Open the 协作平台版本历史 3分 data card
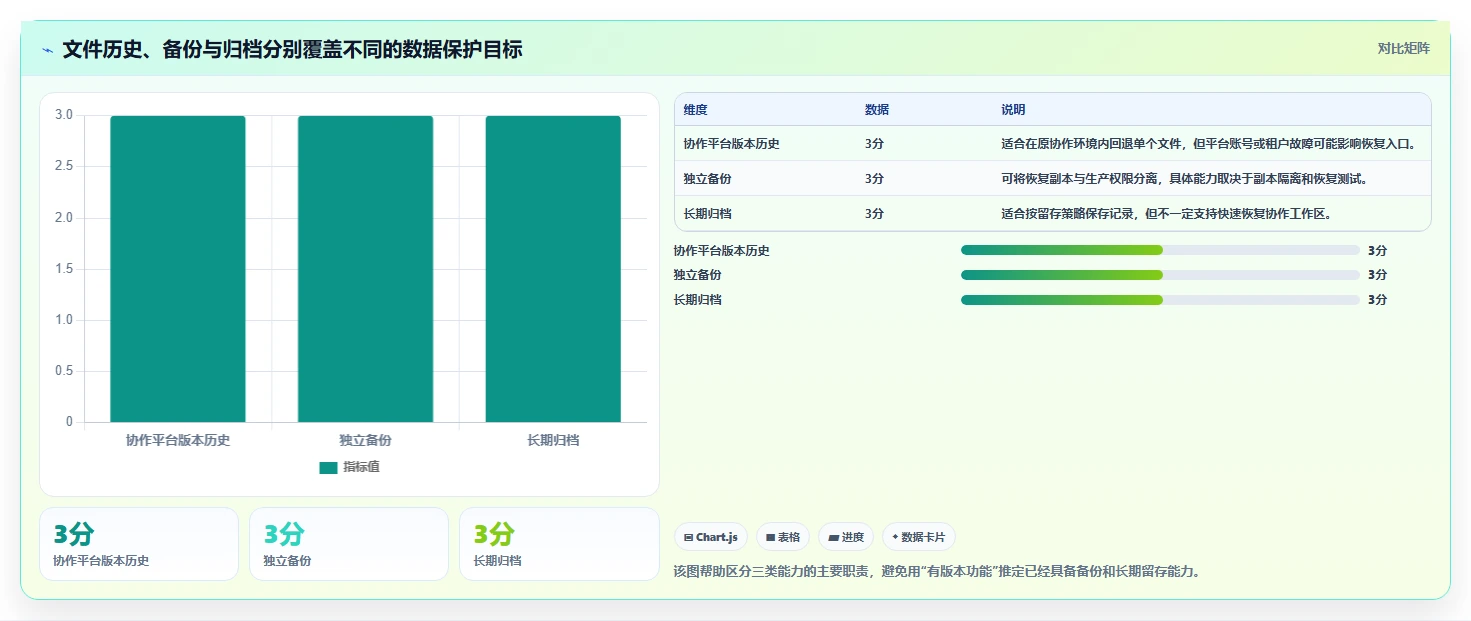The image size is (1471, 621). pyautogui.click(x=139, y=544)
